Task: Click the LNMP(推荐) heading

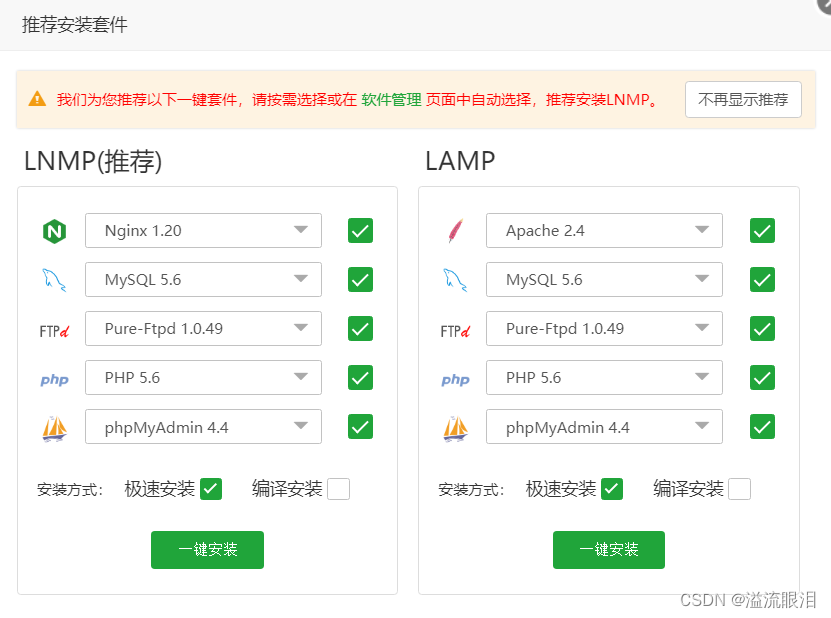Action: [93, 161]
